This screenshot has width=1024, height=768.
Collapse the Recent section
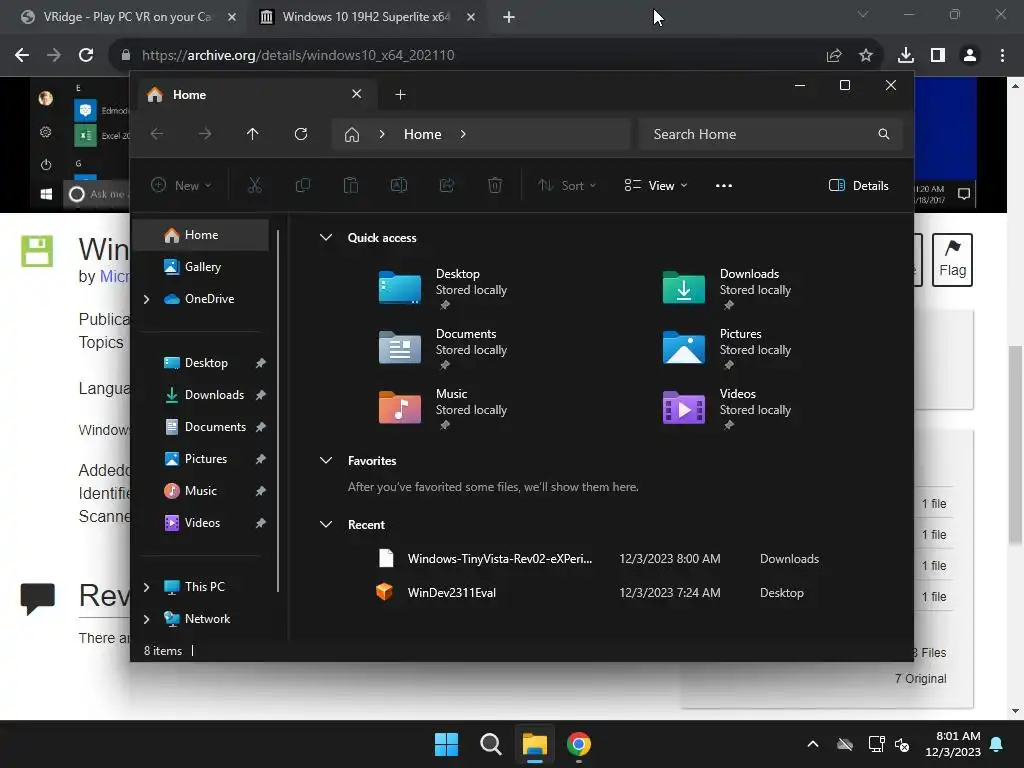(326, 524)
